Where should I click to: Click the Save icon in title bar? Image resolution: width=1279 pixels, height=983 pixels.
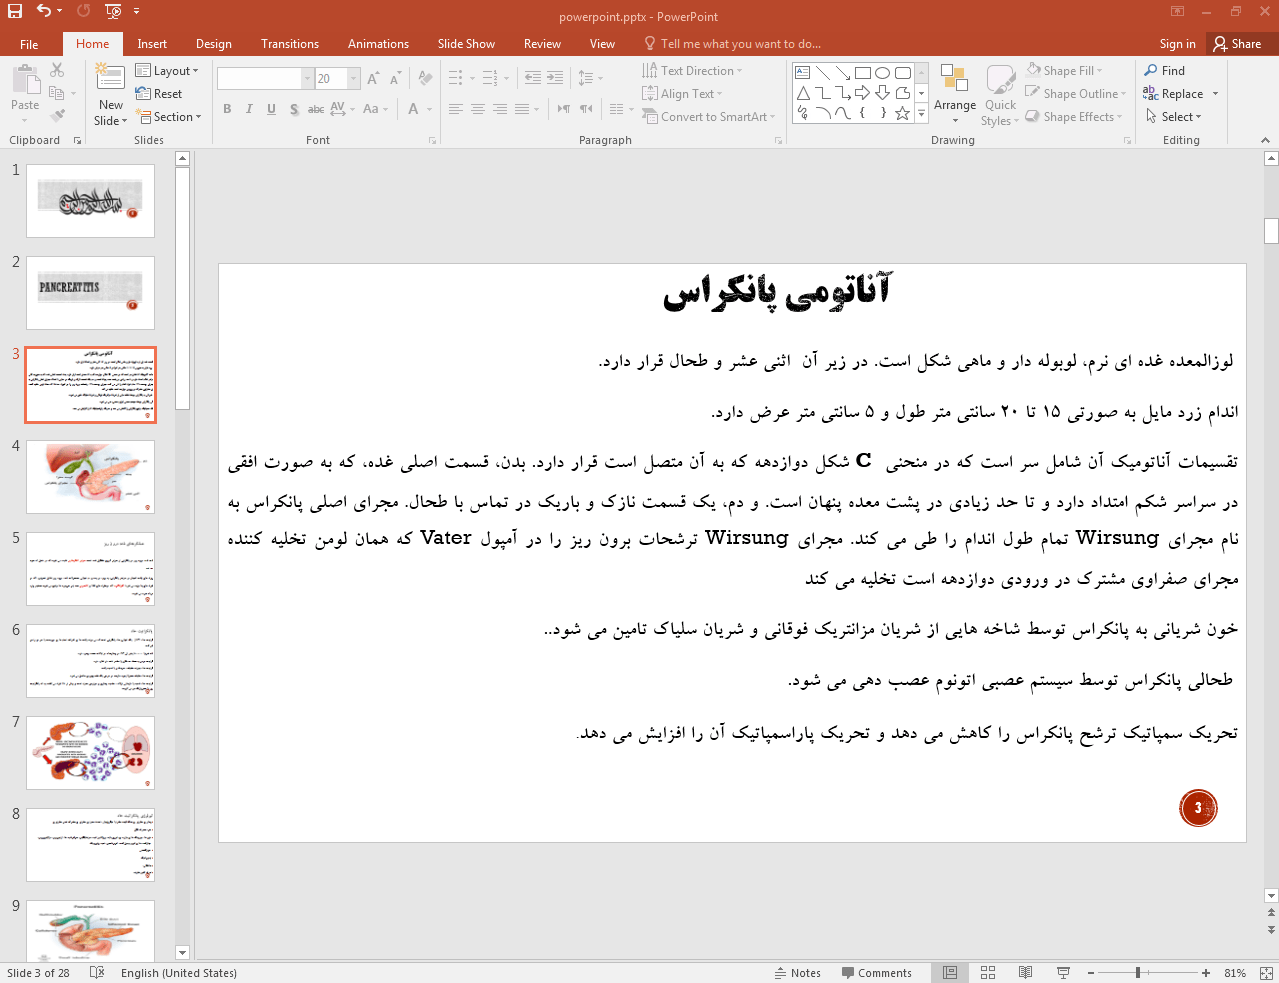pos(15,11)
